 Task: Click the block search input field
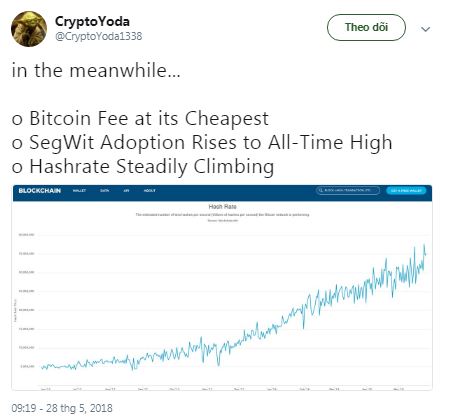pos(348,190)
